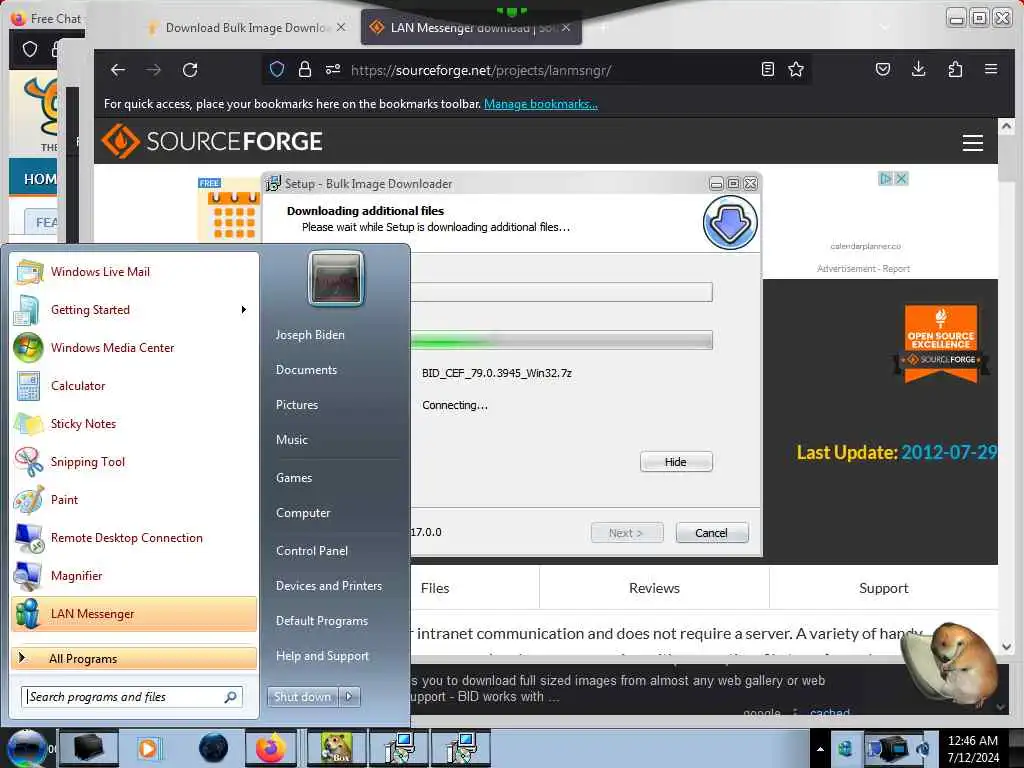1024x768 pixels.
Task: Open the Reviews tab on SourceForge
Action: pos(654,588)
